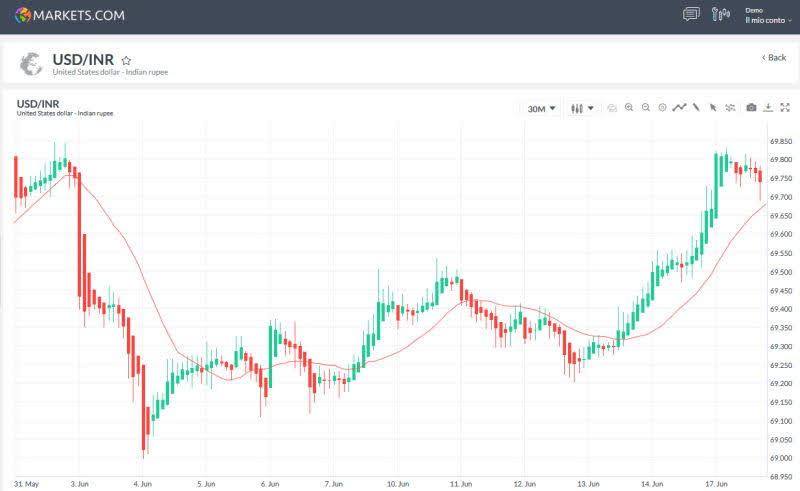Zoom in on the chart
Viewport: 800px width, 491px height.
(x=629, y=108)
